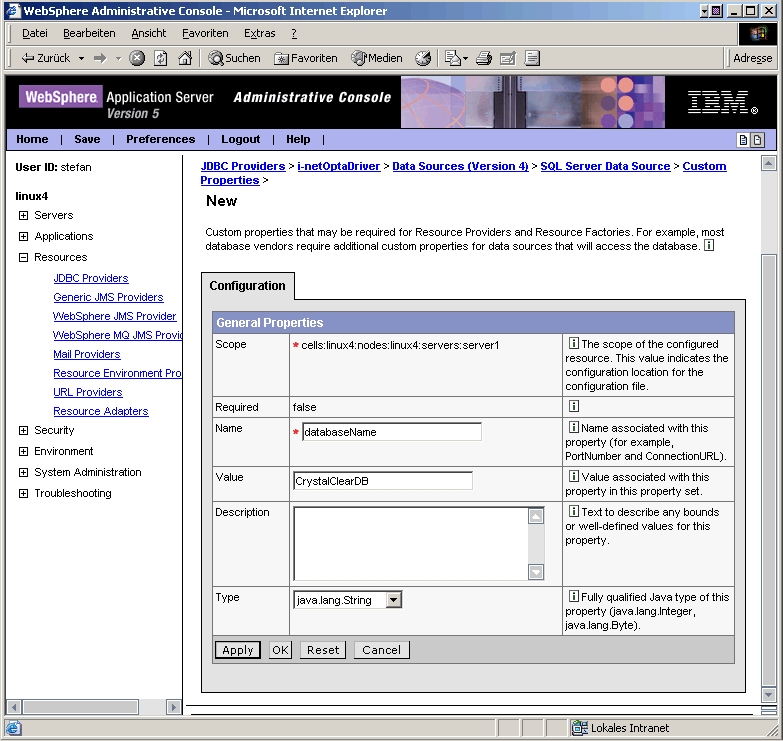Open the Resource Adapters link
783x741 pixels.
point(101,411)
